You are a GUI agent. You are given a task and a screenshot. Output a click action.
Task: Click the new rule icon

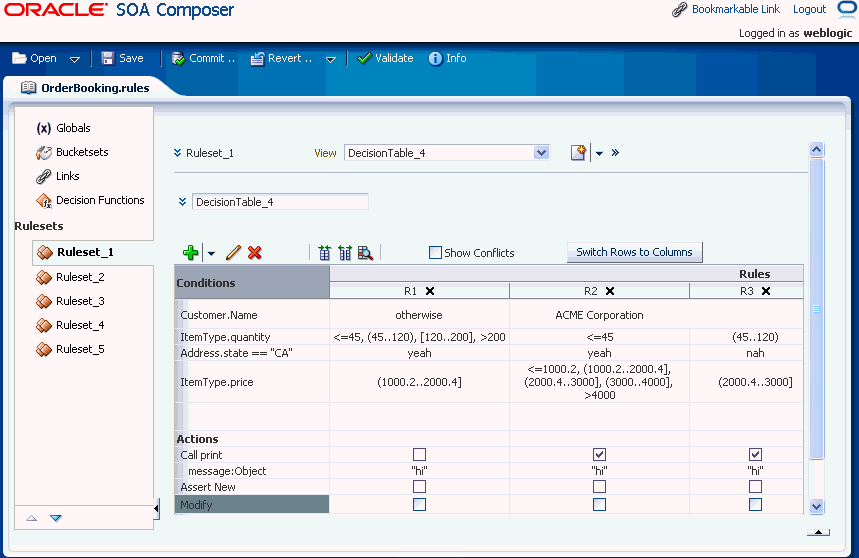pos(579,153)
